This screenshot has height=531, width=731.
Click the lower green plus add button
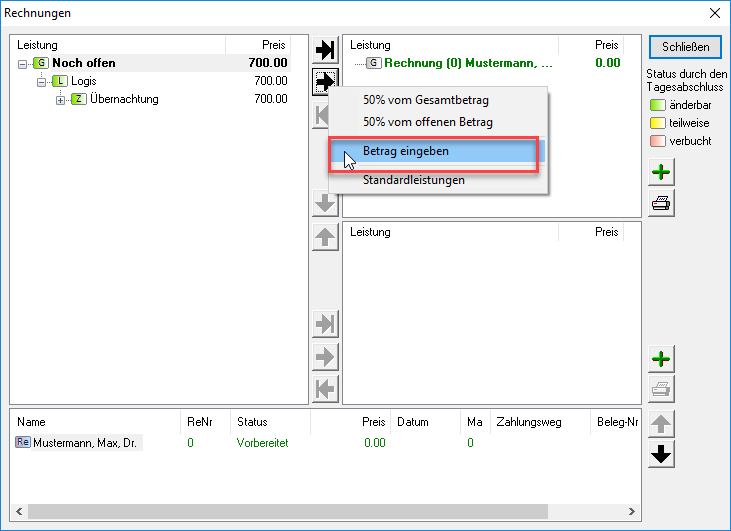(661, 359)
